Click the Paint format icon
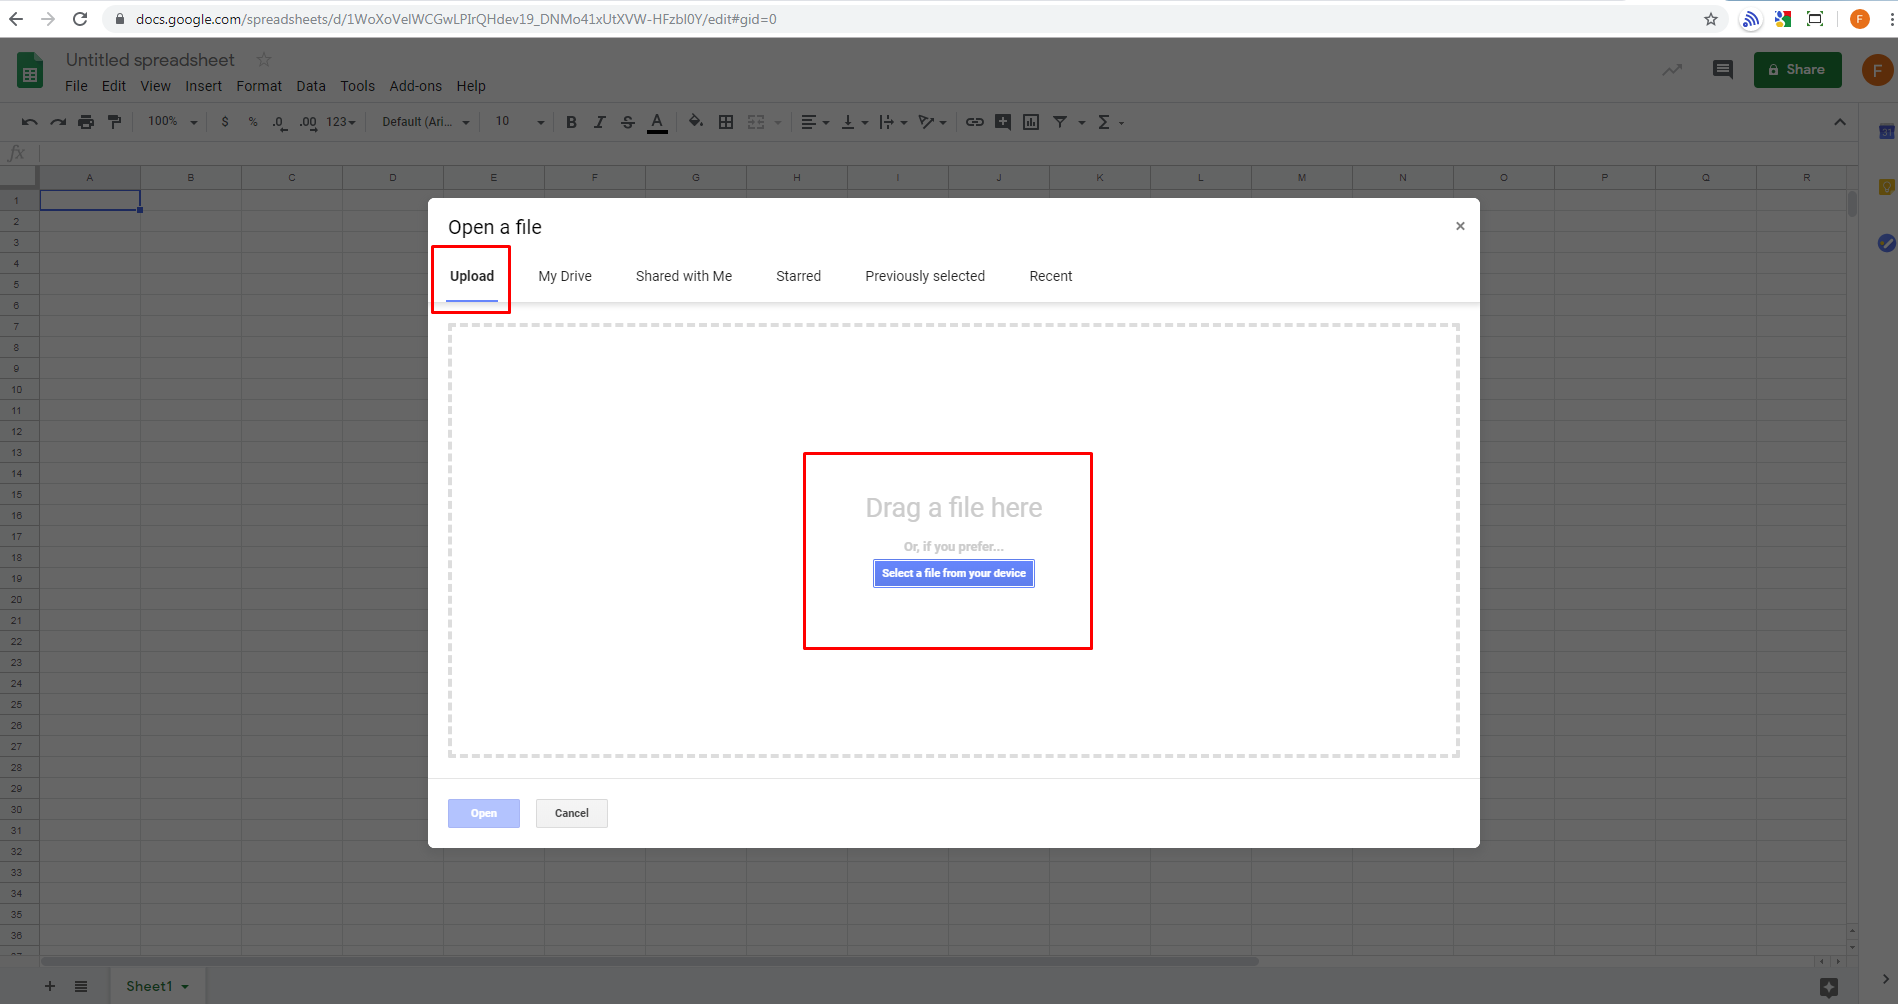The height and width of the screenshot is (1004, 1898). point(114,122)
